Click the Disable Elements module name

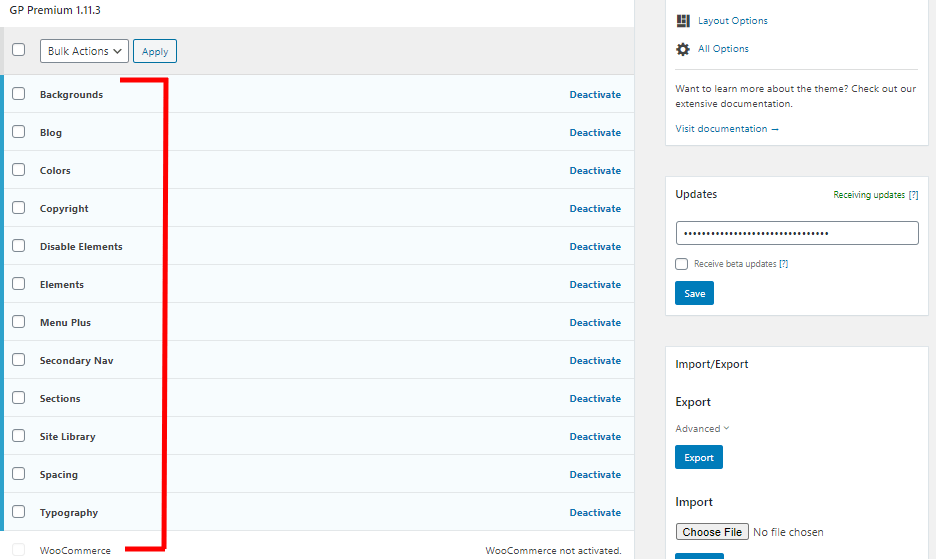(81, 247)
